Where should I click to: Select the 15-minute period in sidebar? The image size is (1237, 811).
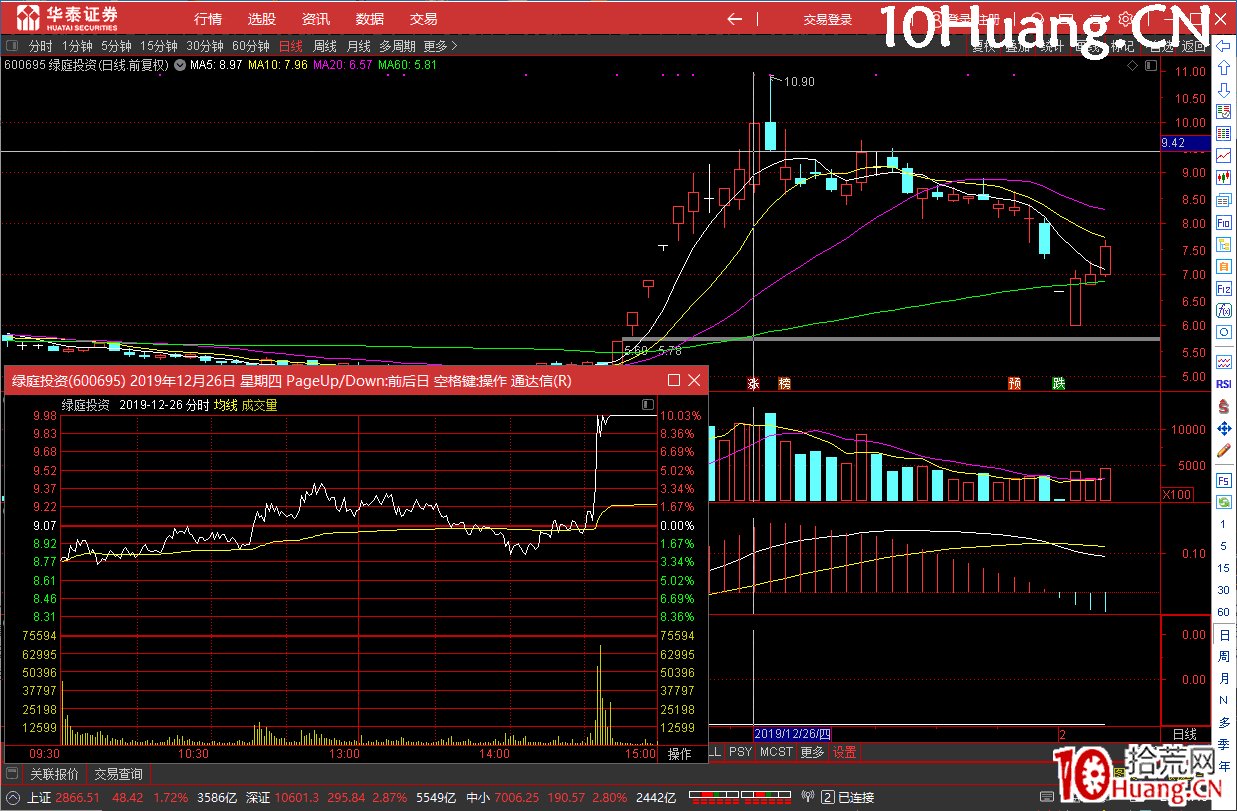pos(1223,568)
